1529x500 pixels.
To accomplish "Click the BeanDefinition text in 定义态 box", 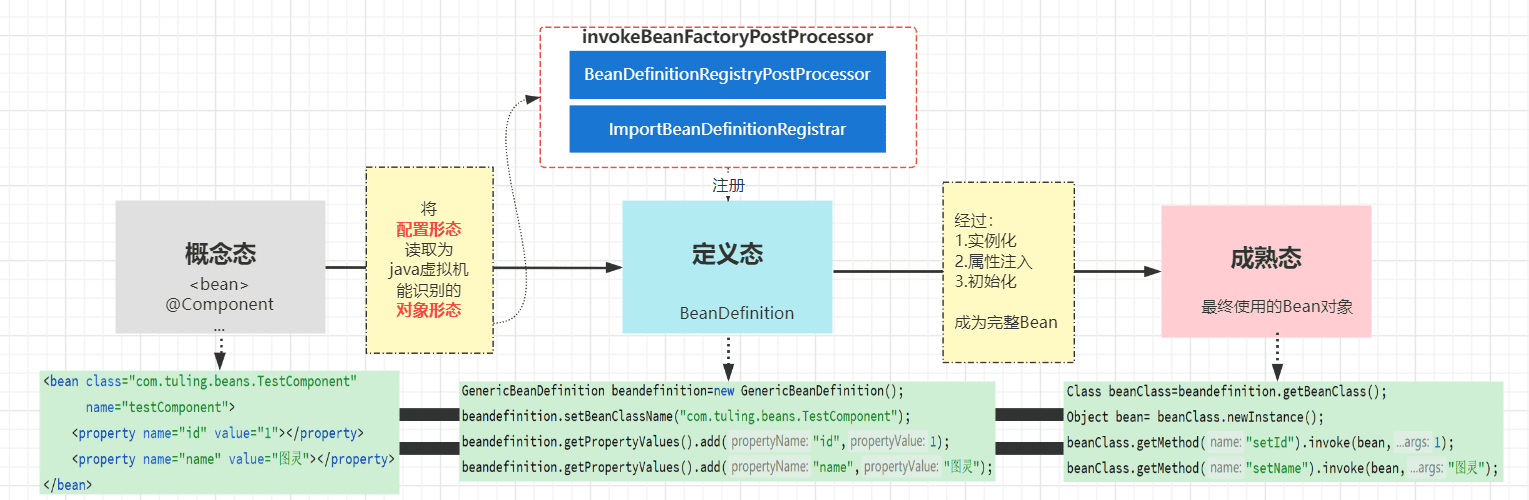I will 737,313.
